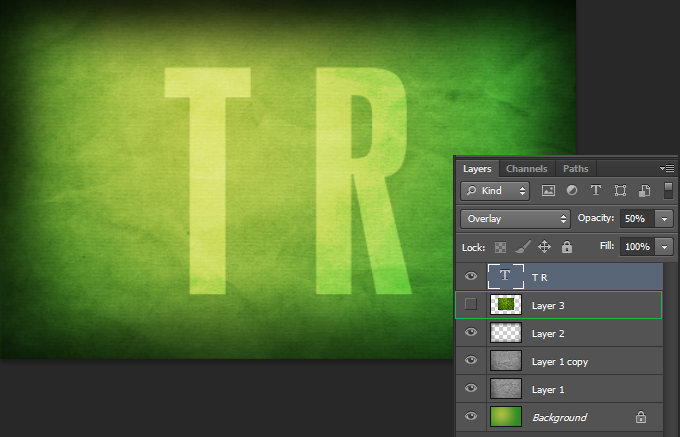Open Kind filter type dropdown
Viewport: 680px width, 437px height.
495,191
